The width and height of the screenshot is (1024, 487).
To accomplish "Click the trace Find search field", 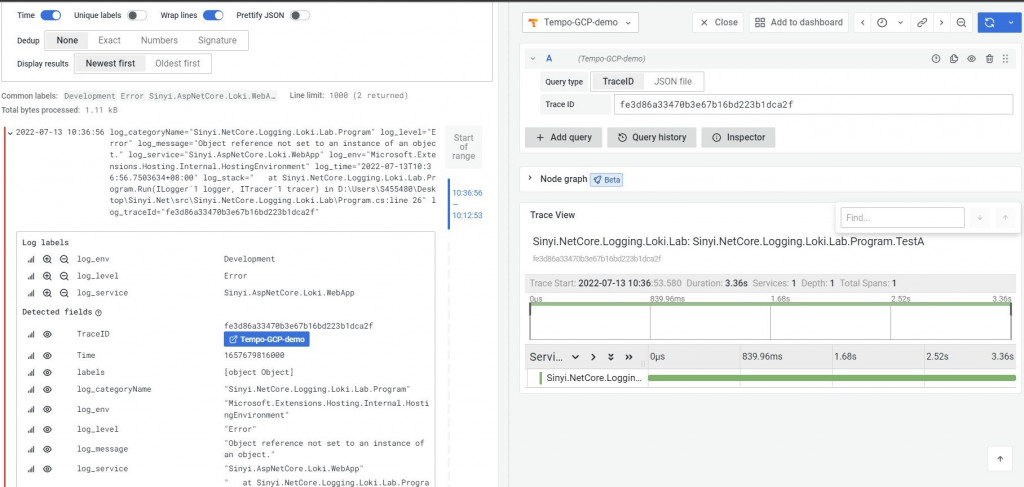I will [x=902, y=217].
